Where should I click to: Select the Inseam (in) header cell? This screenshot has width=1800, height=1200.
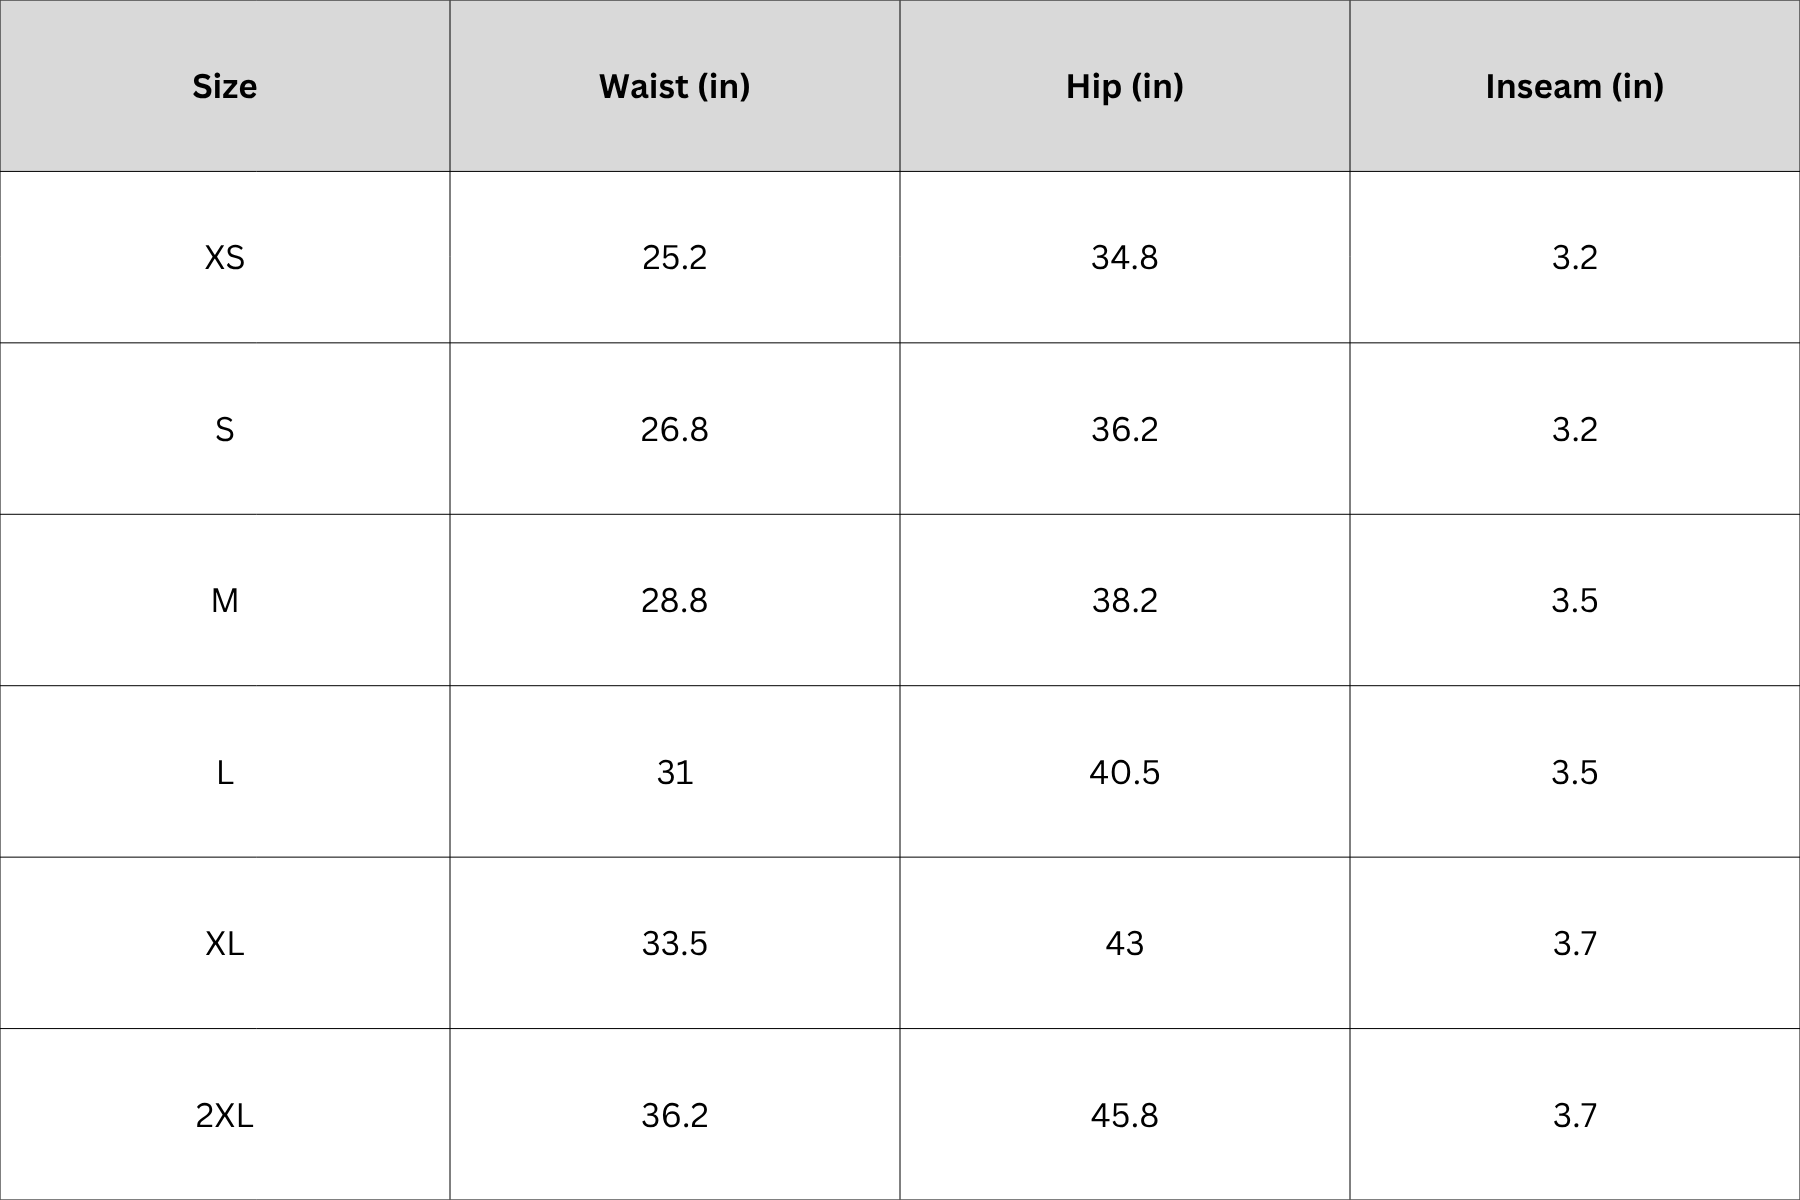1574,86
